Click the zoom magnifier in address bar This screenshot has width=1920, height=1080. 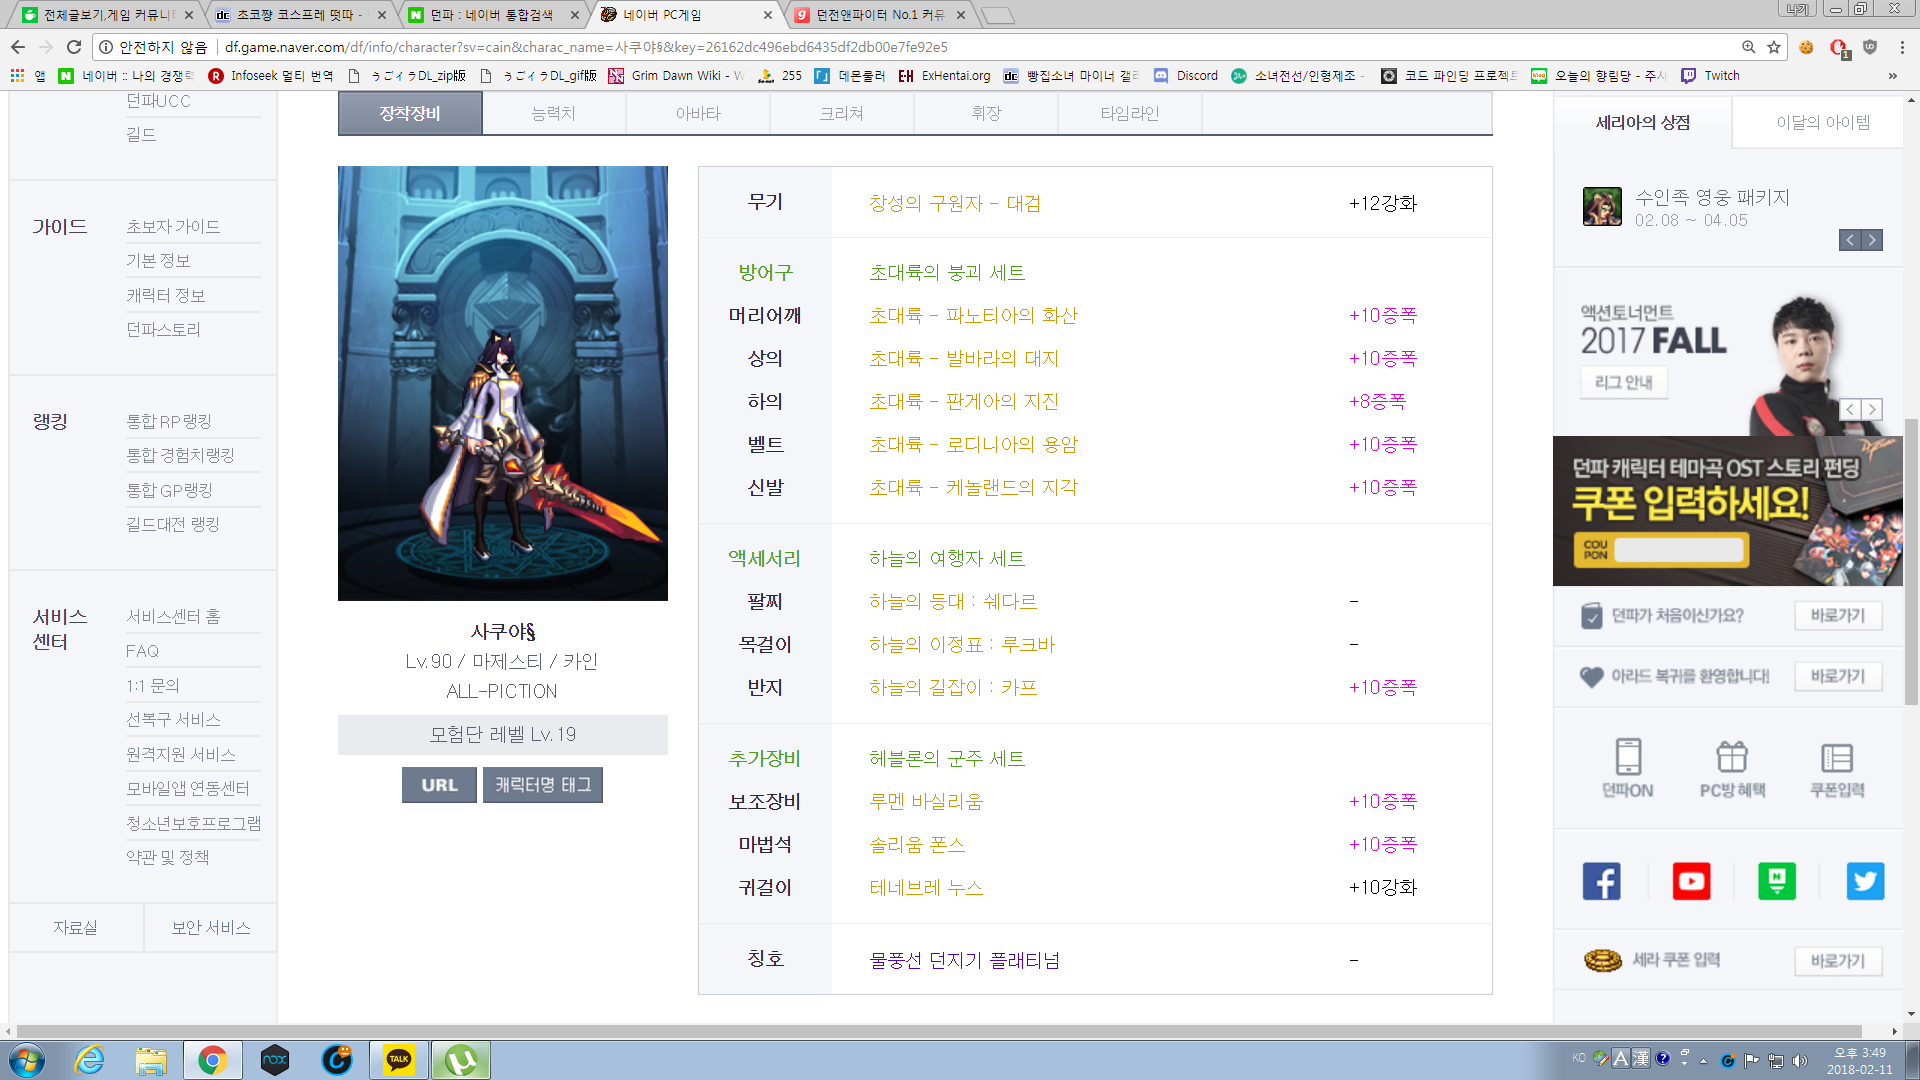pos(1748,47)
